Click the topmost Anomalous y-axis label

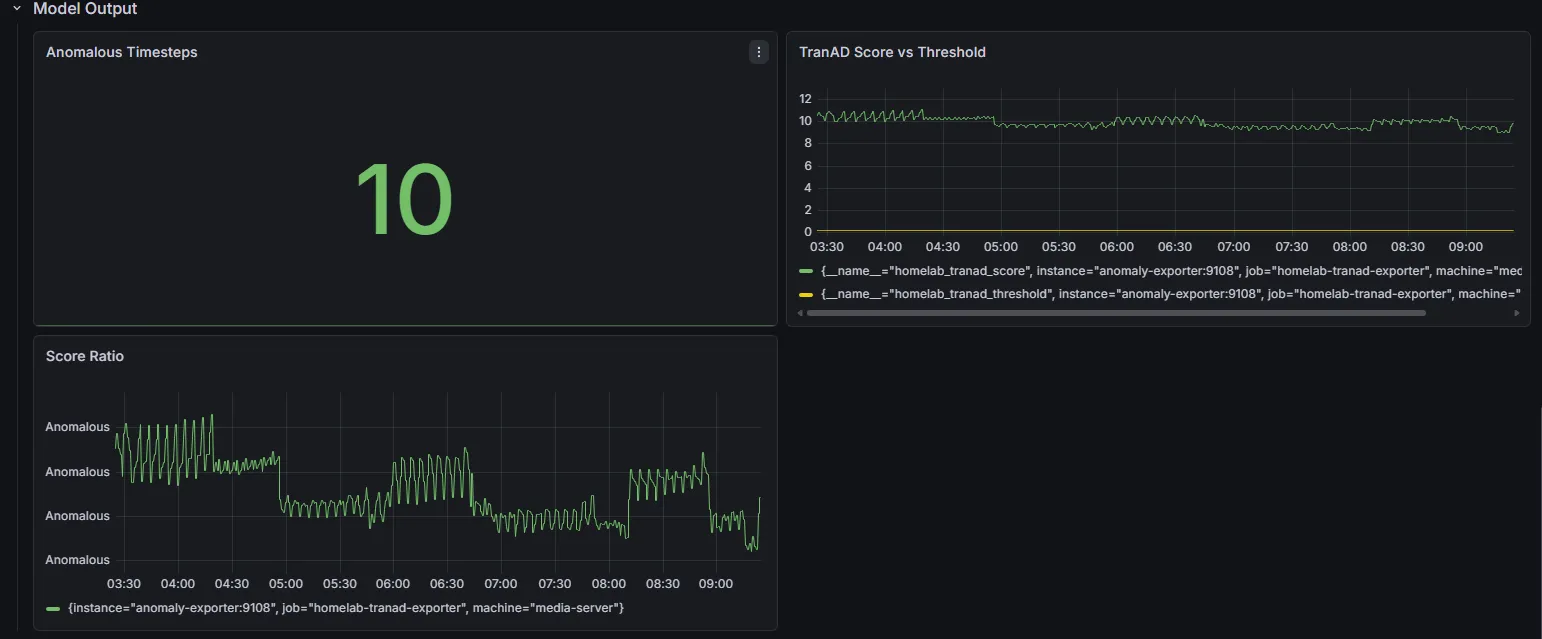point(77,427)
